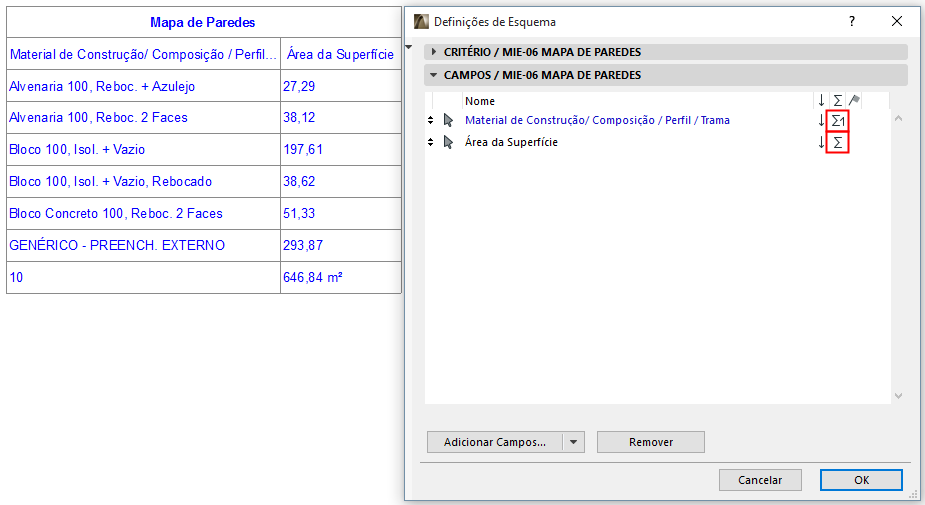Viewport: 925px width, 505px height.
Task: Click the small dropdown triangle left of dialog
Action: coord(409,47)
